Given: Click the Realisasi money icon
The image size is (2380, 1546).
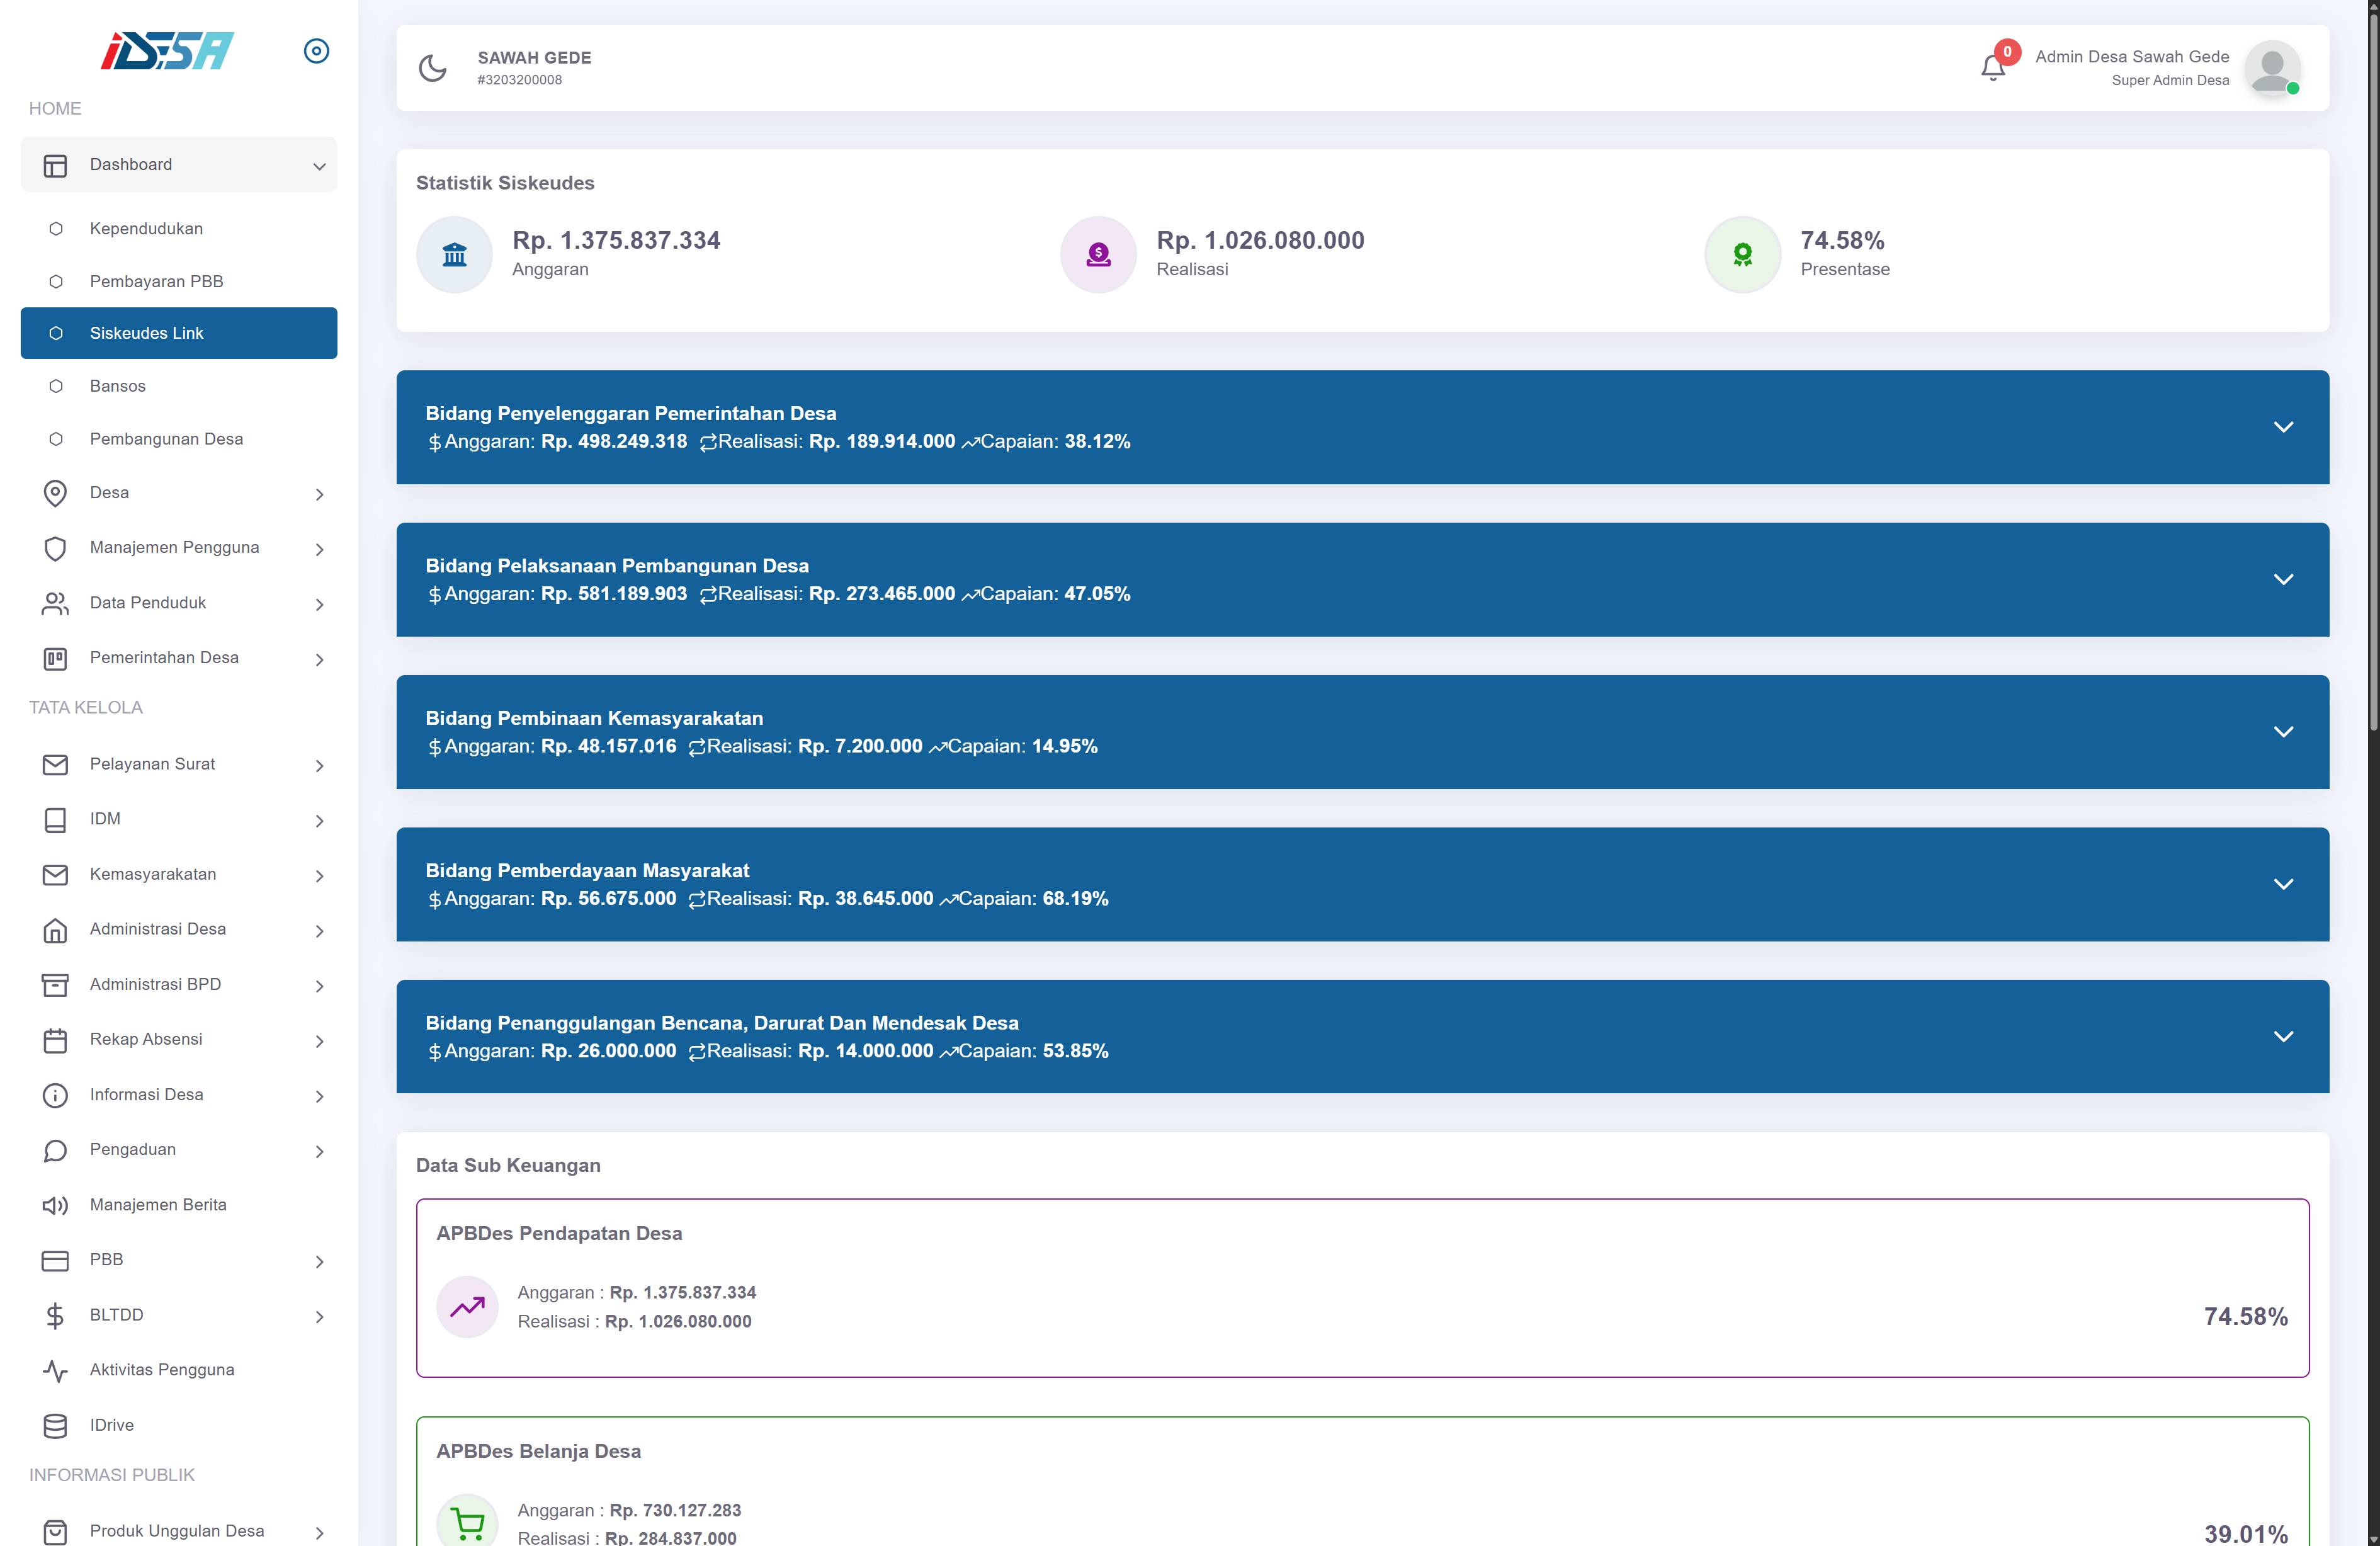Looking at the screenshot, I should point(1098,255).
